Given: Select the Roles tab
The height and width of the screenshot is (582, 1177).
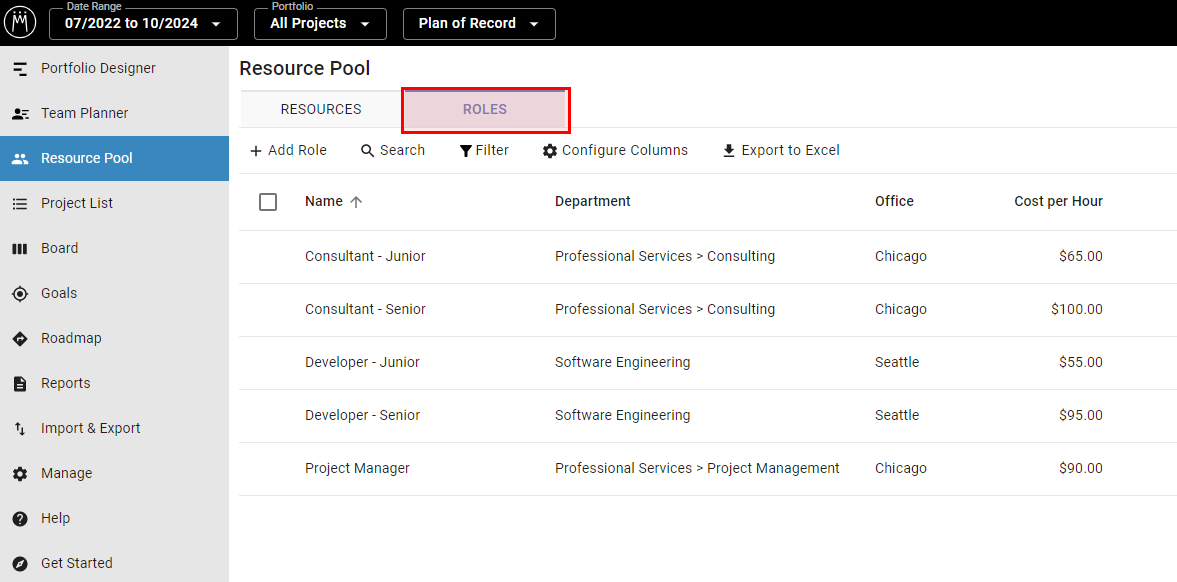Looking at the screenshot, I should (485, 110).
